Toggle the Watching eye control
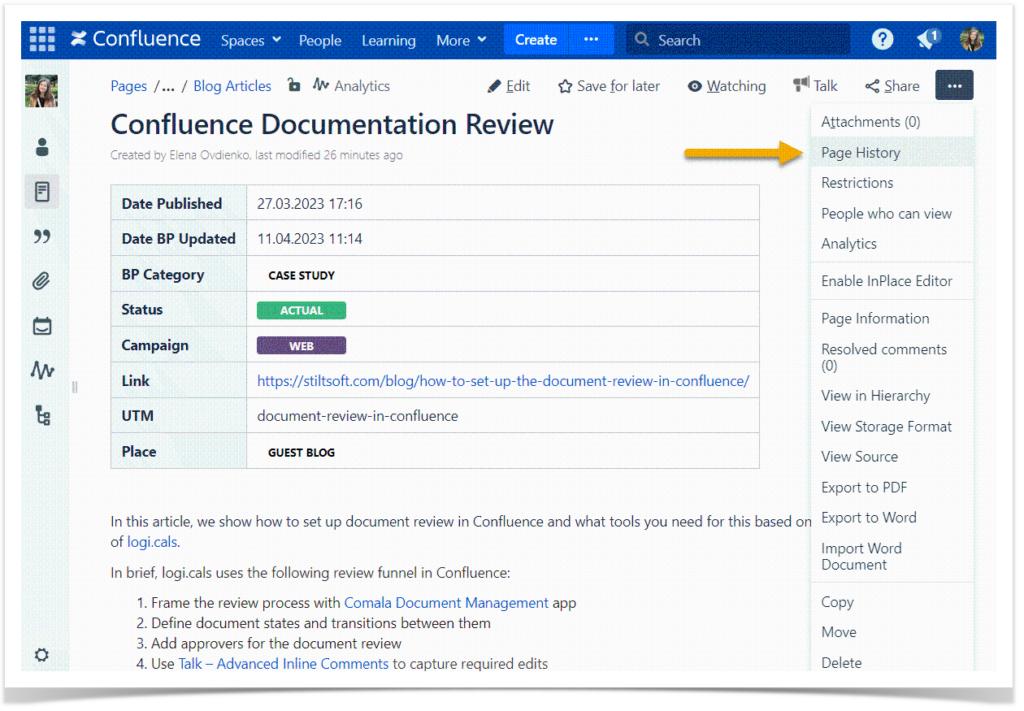1024x711 pixels. point(727,86)
